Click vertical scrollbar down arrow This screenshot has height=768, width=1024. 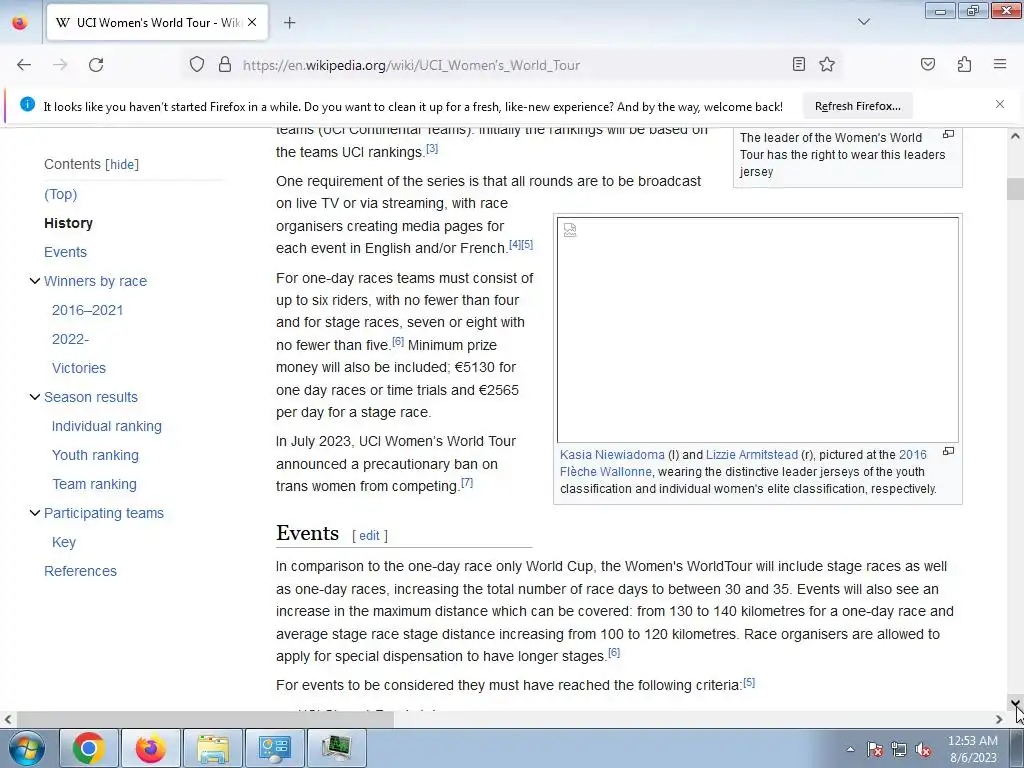point(1016,703)
